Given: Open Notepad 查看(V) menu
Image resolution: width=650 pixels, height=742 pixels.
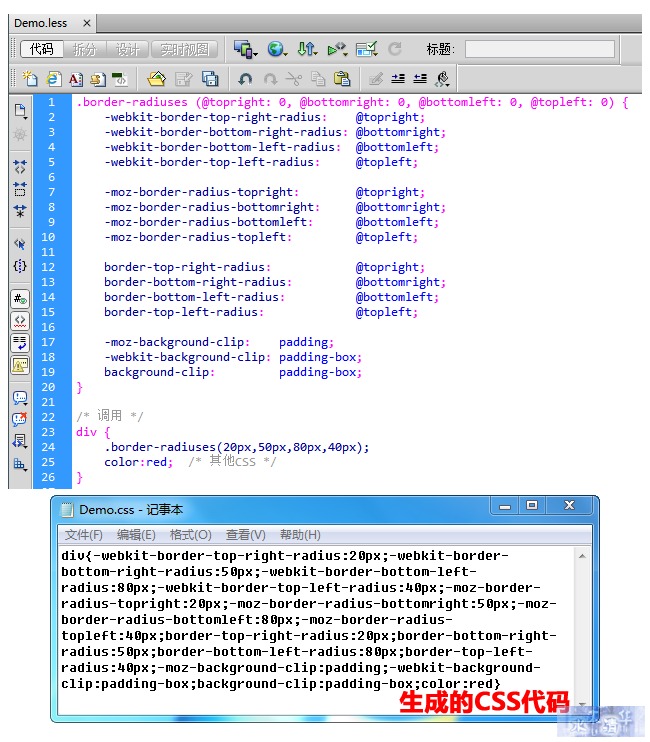Looking at the screenshot, I should [x=246, y=535].
